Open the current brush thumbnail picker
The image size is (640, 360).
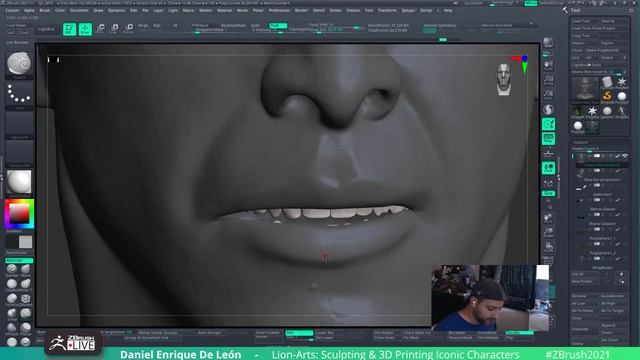pos(19,64)
